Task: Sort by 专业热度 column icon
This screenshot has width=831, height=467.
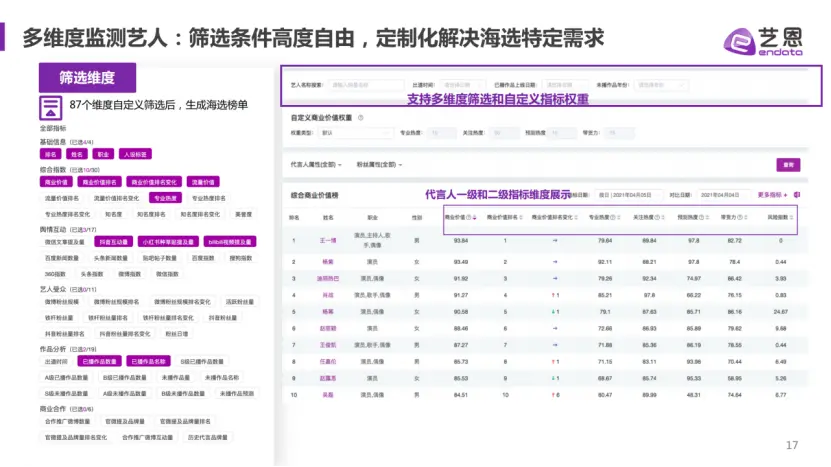Action: click(x=619, y=217)
